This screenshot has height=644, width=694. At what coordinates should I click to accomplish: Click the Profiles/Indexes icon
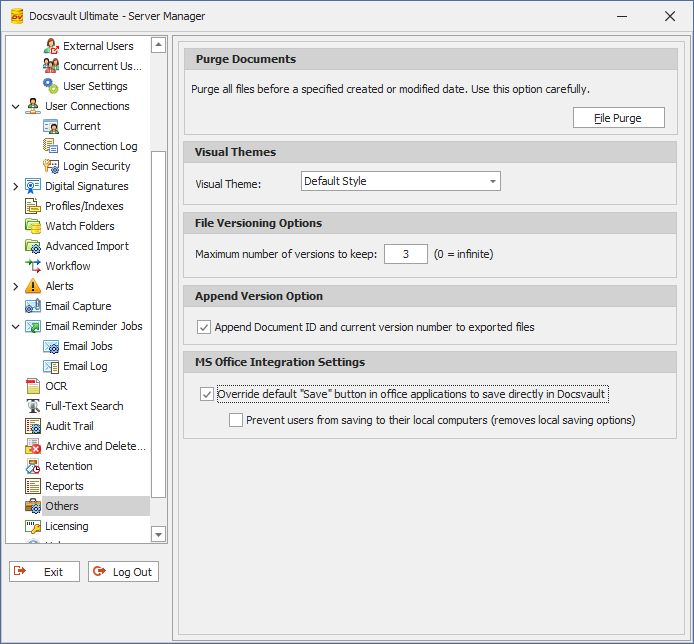pos(33,206)
